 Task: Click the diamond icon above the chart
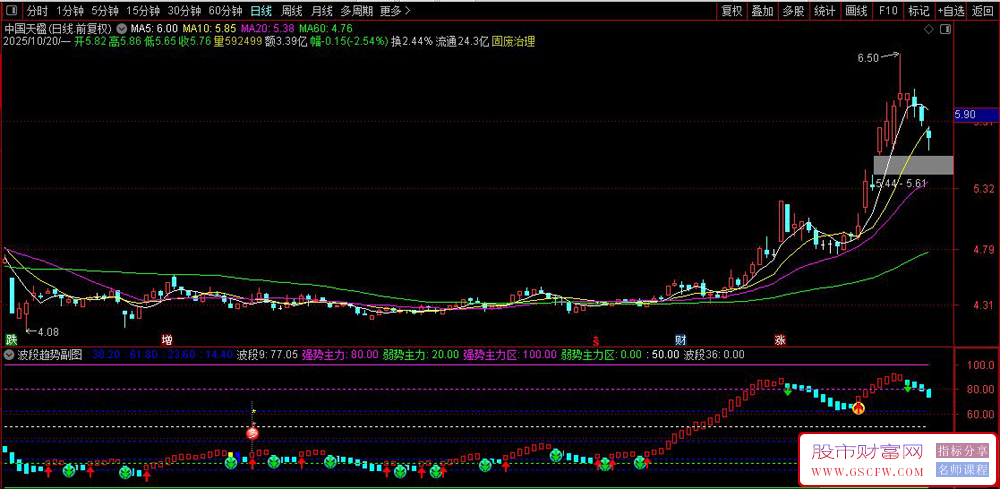[929, 29]
